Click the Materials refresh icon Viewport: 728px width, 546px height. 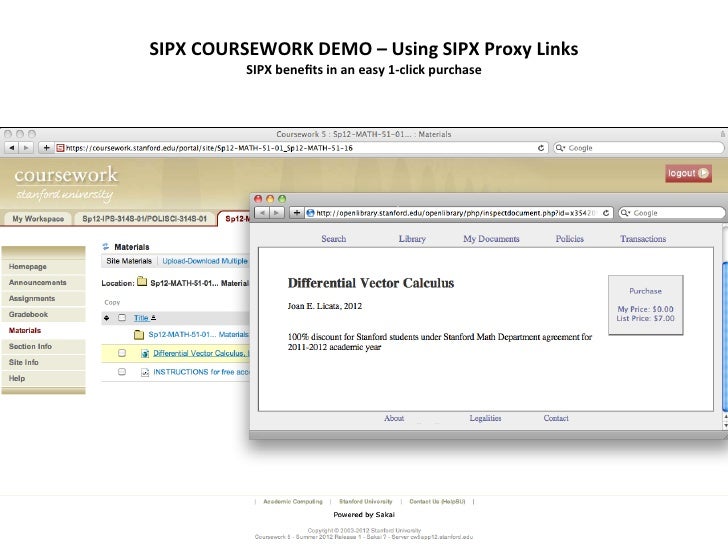point(106,247)
